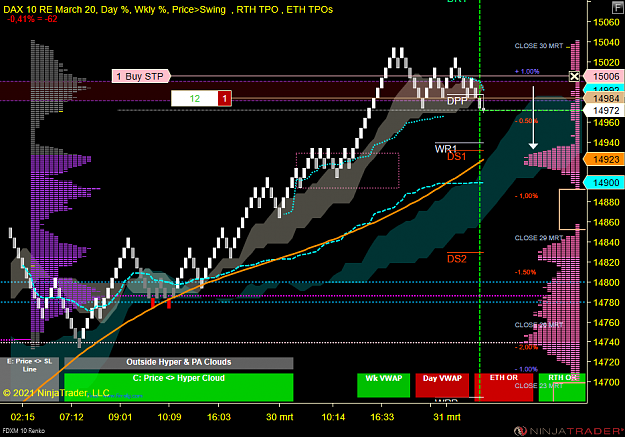Screen dimensions: 625x437
Task: Click the - 0.50% level label
Action: click(526, 121)
